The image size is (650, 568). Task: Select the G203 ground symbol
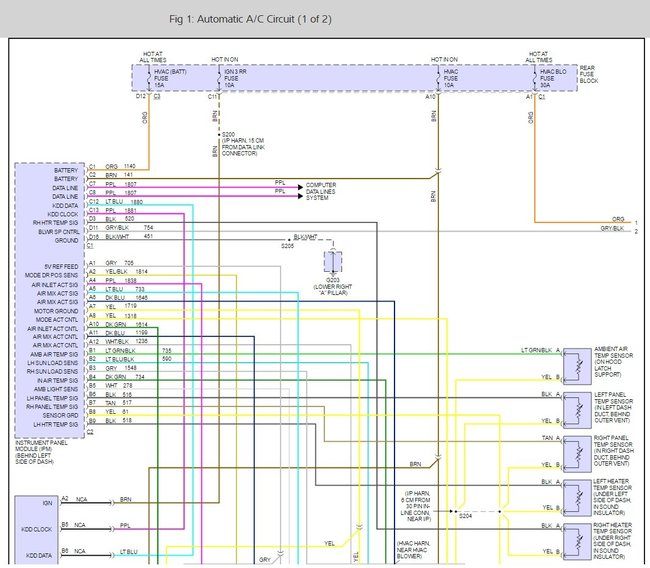pyautogui.click(x=333, y=262)
